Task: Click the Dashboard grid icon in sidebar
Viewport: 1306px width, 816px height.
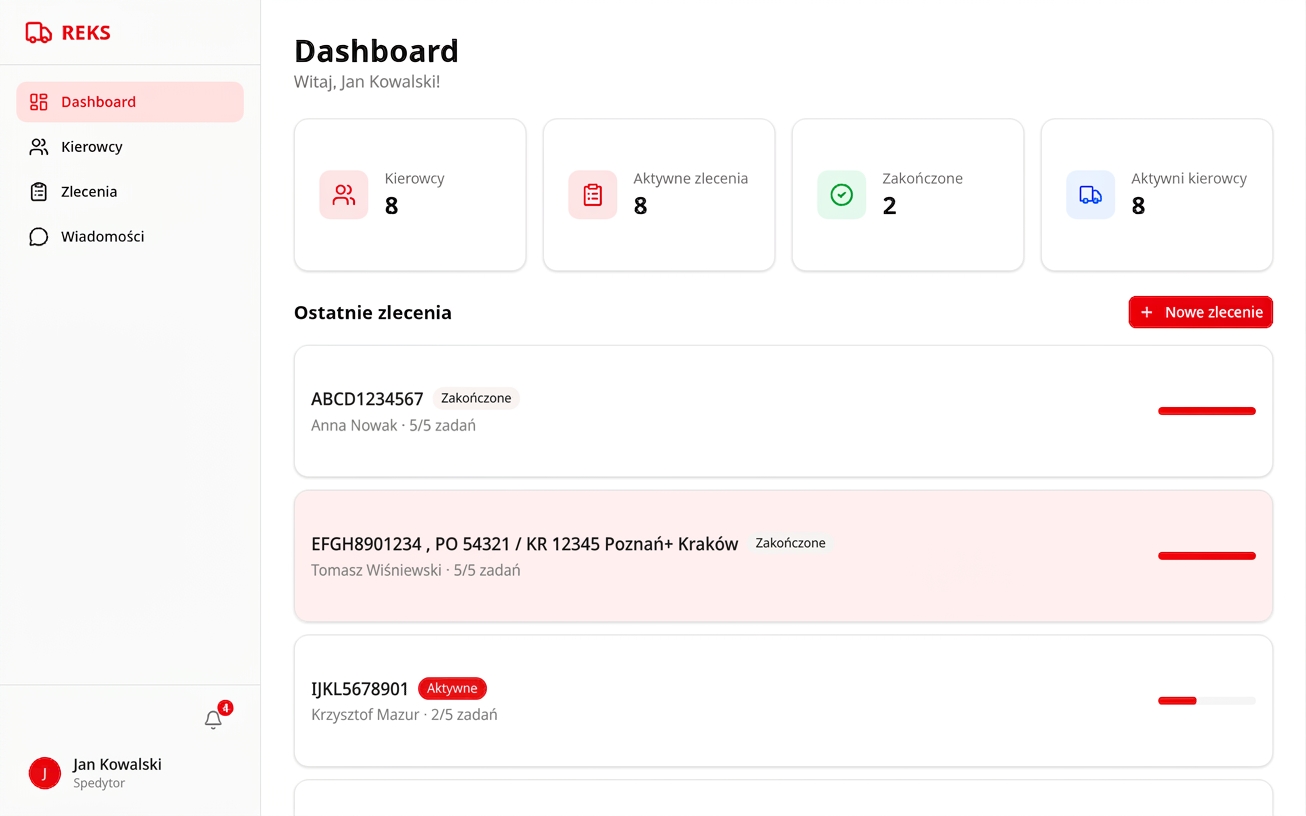Action: (39, 102)
